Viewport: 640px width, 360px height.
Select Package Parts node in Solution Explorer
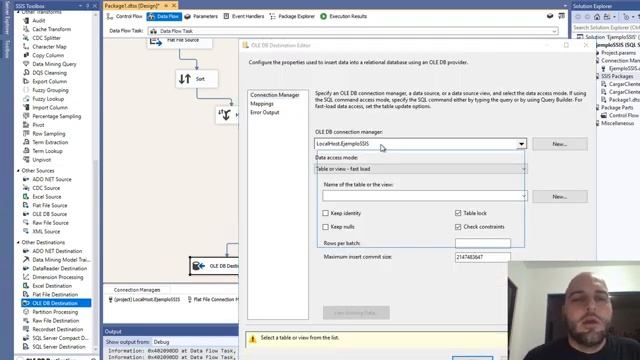(x=617, y=107)
